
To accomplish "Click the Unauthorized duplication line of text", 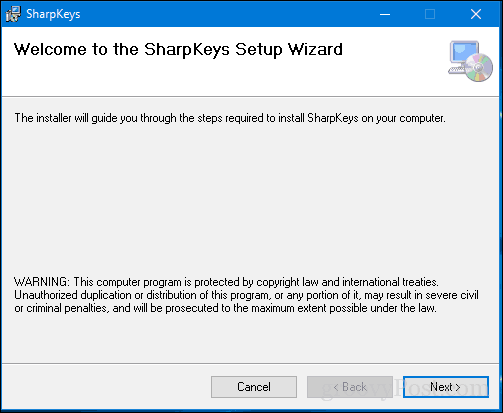I will pos(246,295).
